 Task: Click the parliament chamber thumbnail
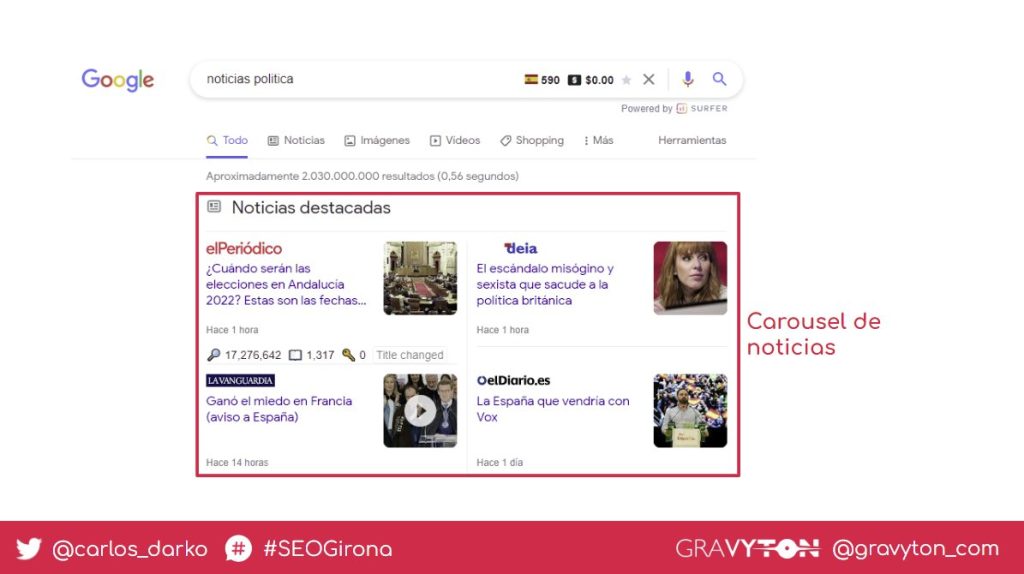420,278
